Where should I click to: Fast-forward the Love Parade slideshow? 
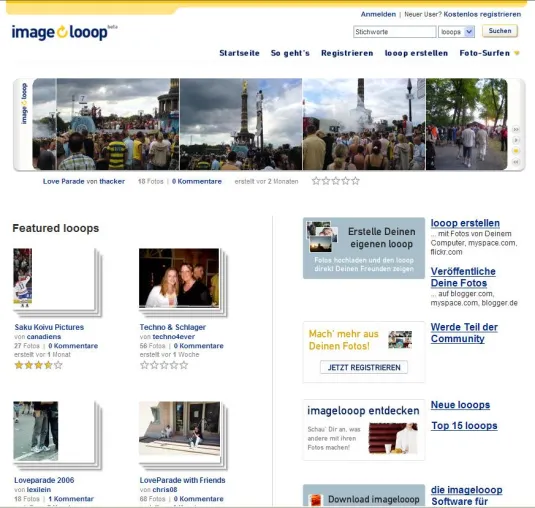(516, 129)
